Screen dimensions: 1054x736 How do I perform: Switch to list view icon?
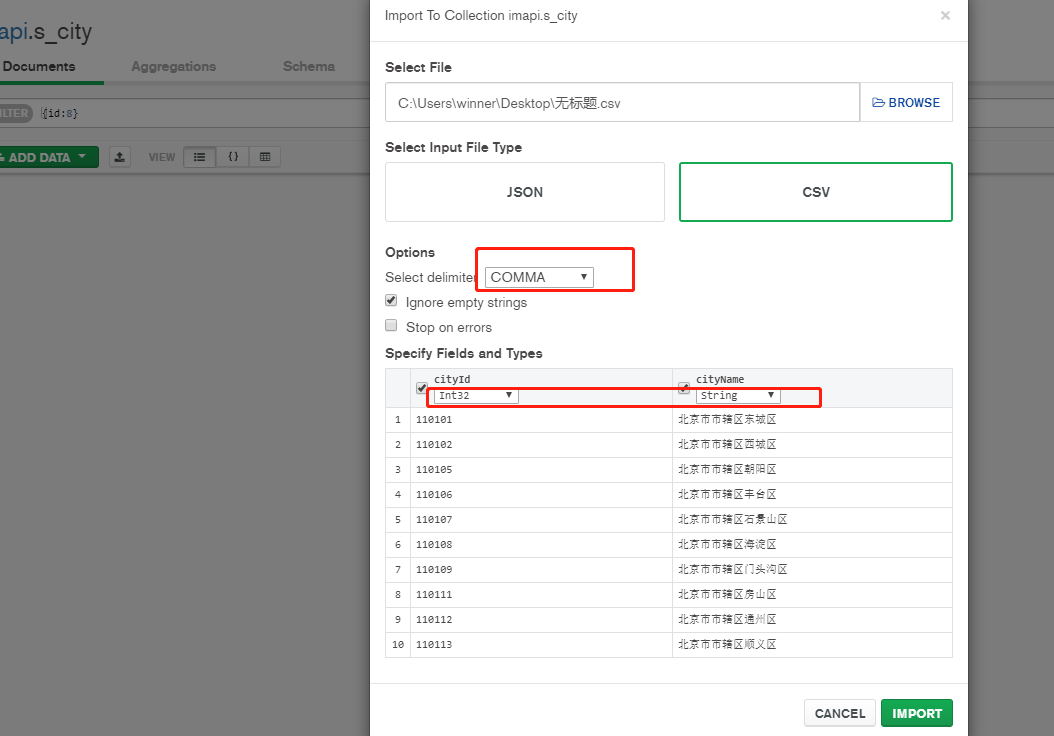(x=199, y=157)
